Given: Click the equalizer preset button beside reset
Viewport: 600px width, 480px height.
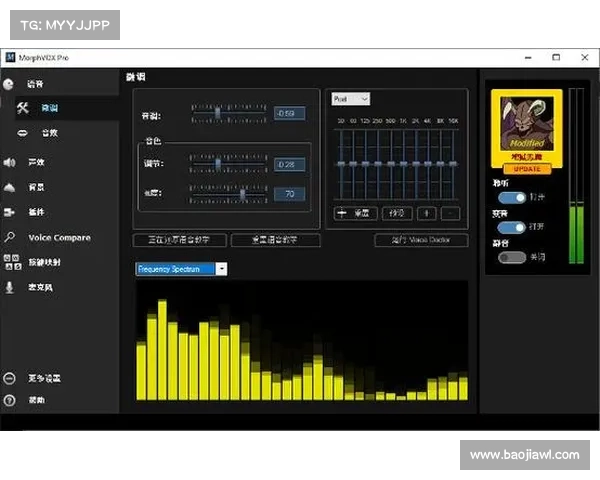Looking at the screenshot, I should point(397,213).
